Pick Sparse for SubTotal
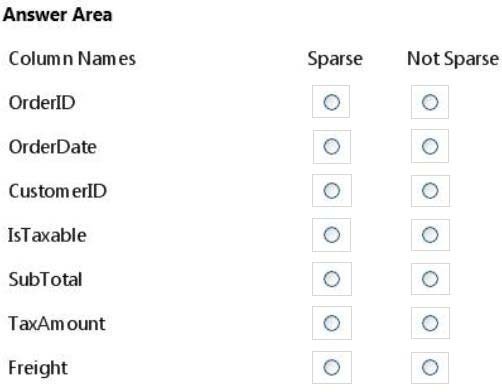This screenshot has width=502, height=392. pos(331,279)
